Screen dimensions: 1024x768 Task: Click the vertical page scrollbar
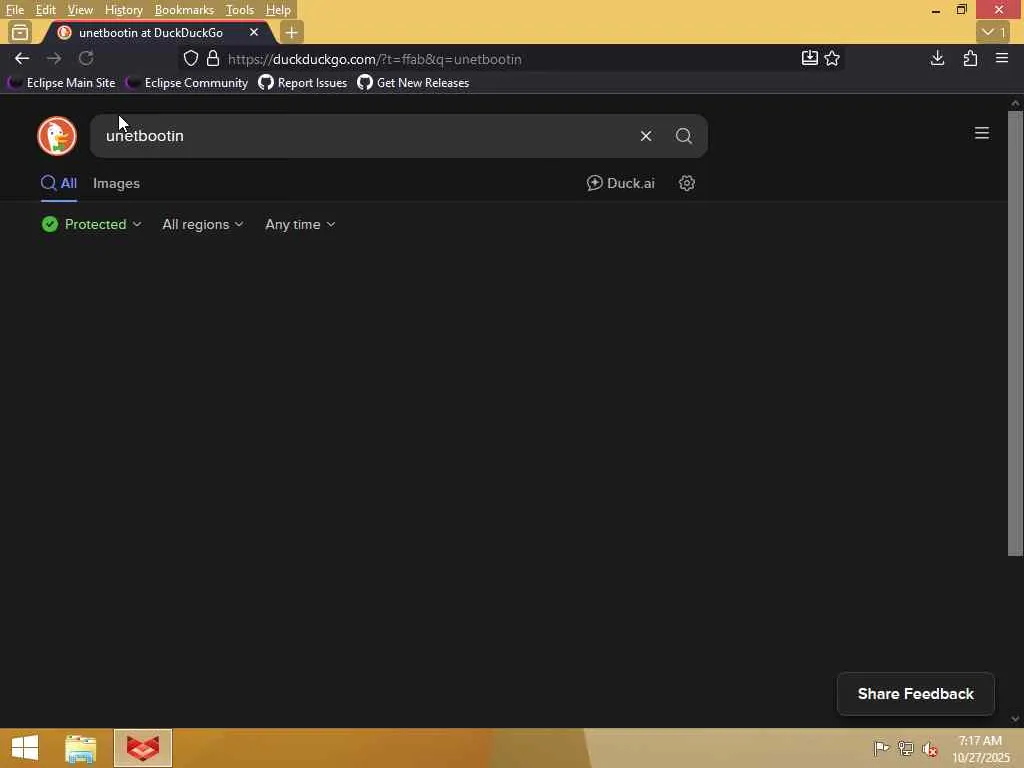(1015, 333)
